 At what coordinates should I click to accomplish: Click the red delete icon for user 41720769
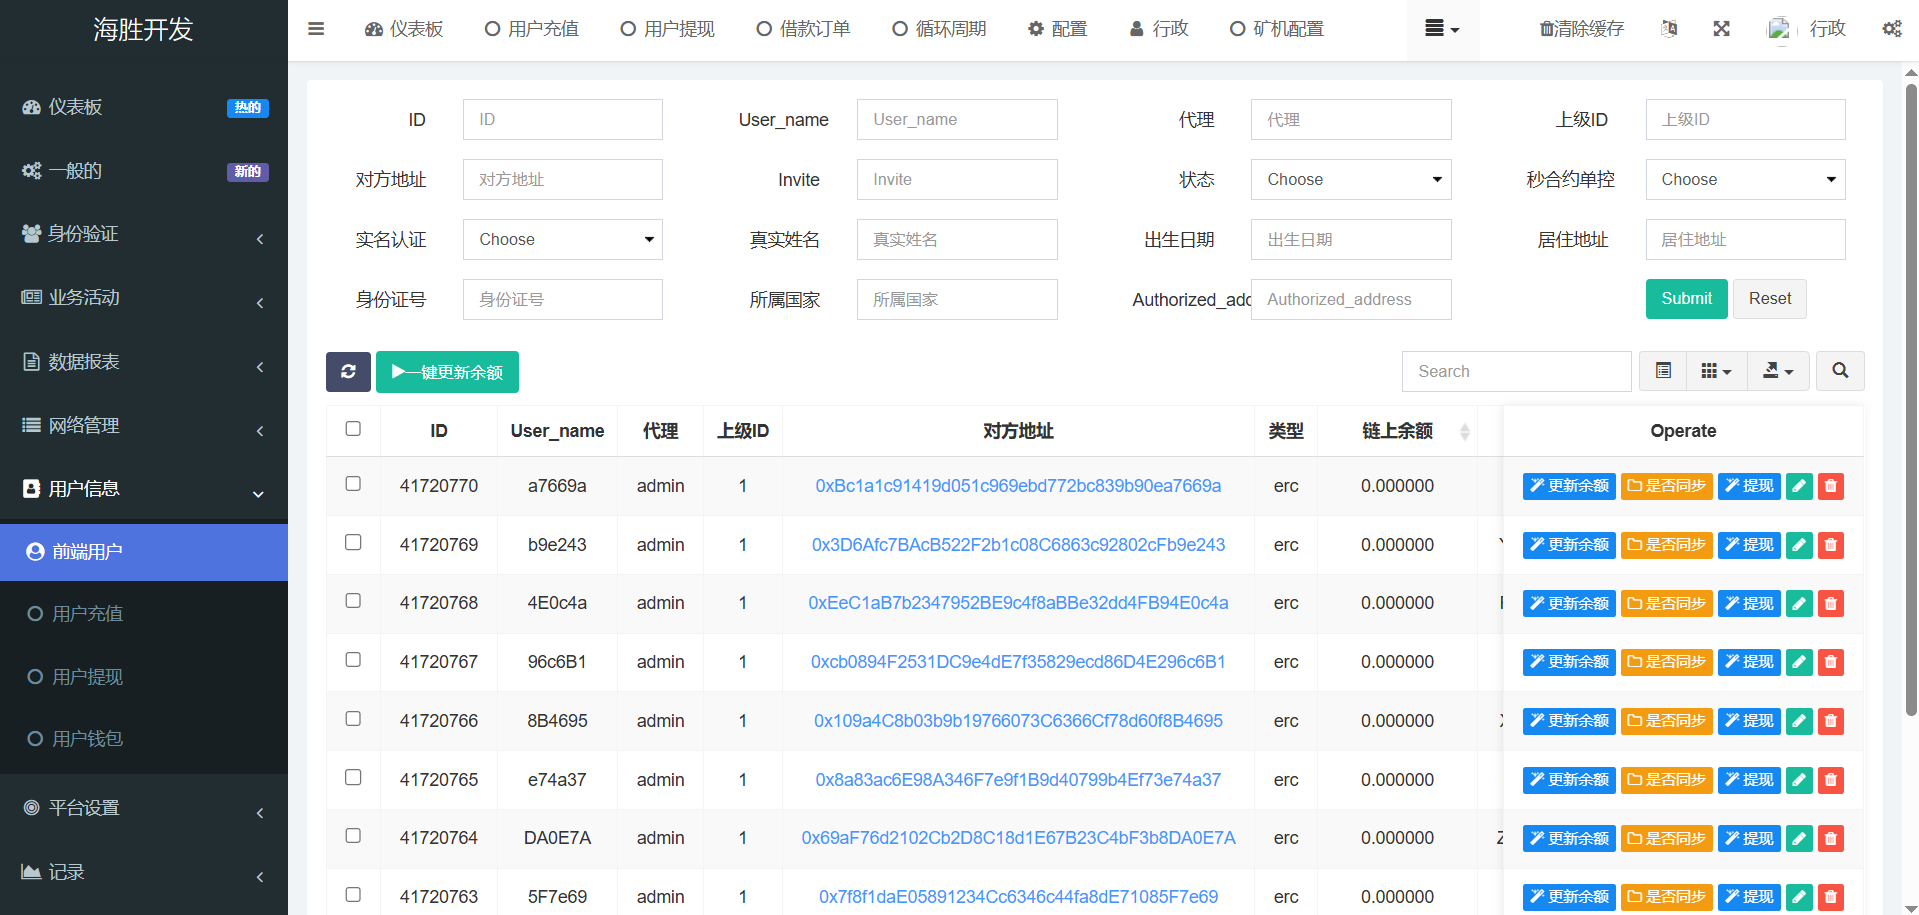pyautogui.click(x=1830, y=545)
